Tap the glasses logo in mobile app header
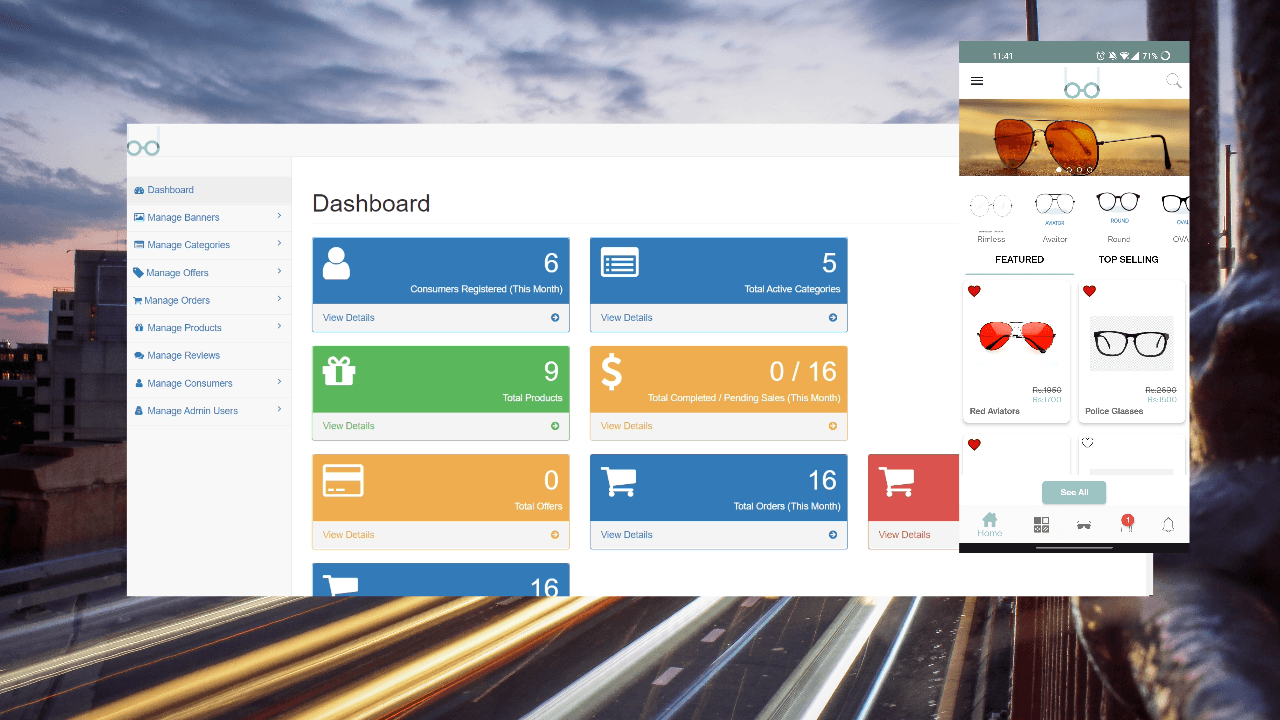The width and height of the screenshot is (1280, 720). 1082,84
